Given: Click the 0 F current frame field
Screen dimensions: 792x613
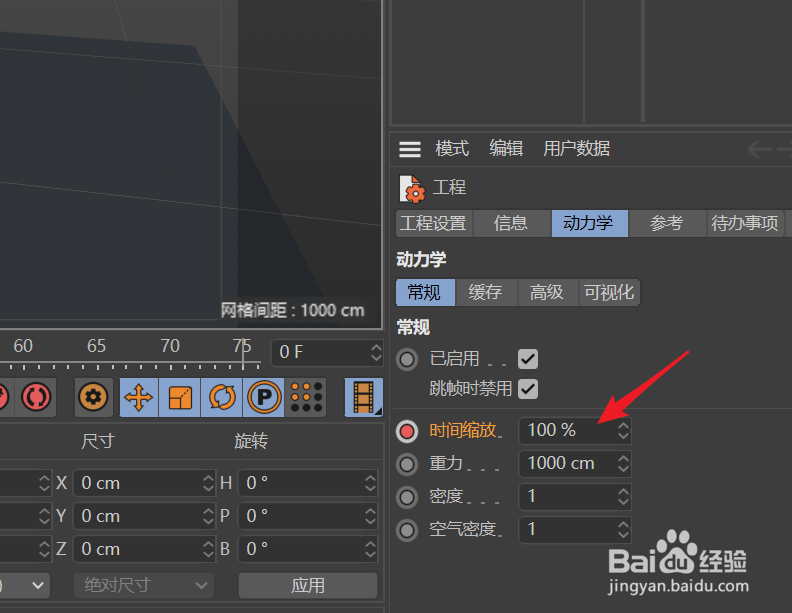Looking at the screenshot, I should pyautogui.click(x=327, y=352).
